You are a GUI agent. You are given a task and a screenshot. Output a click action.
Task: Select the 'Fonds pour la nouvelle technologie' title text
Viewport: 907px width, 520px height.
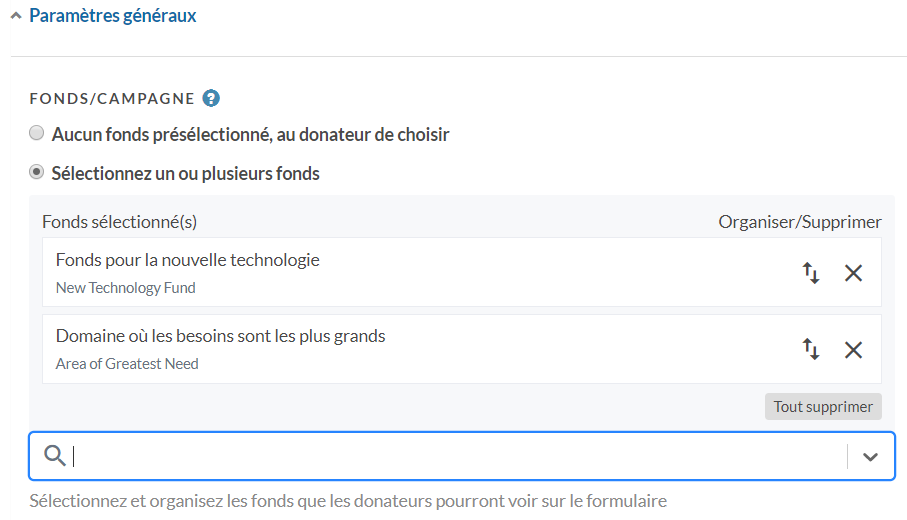188,260
